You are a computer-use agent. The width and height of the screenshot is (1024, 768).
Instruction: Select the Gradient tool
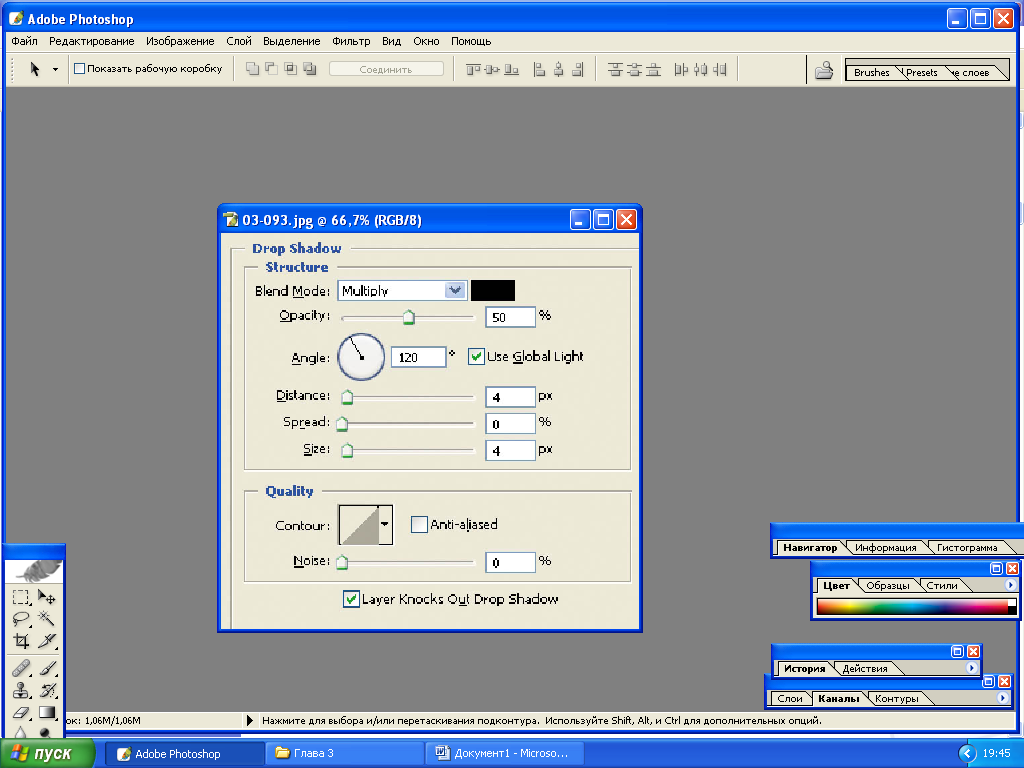point(46,712)
